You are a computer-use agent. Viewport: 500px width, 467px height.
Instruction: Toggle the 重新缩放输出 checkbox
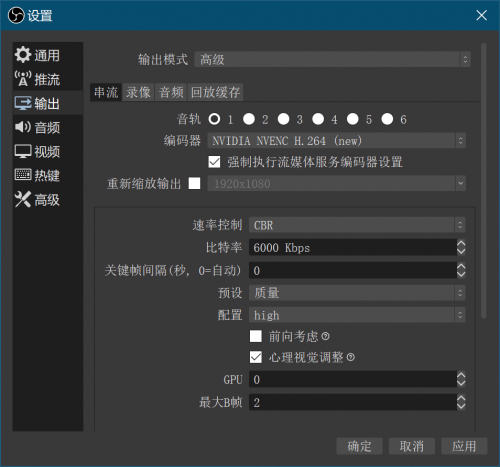194,183
